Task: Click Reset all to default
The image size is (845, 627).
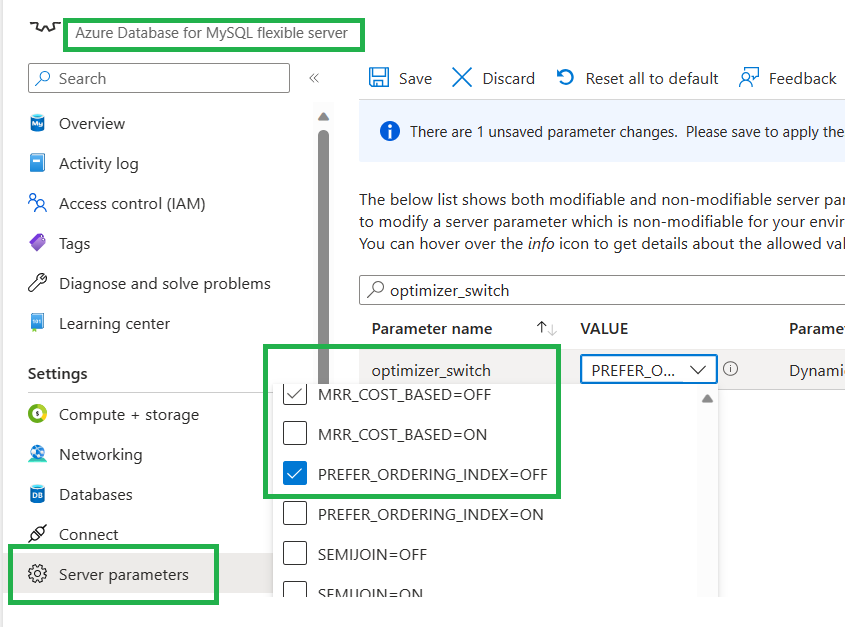Action: pos(636,78)
